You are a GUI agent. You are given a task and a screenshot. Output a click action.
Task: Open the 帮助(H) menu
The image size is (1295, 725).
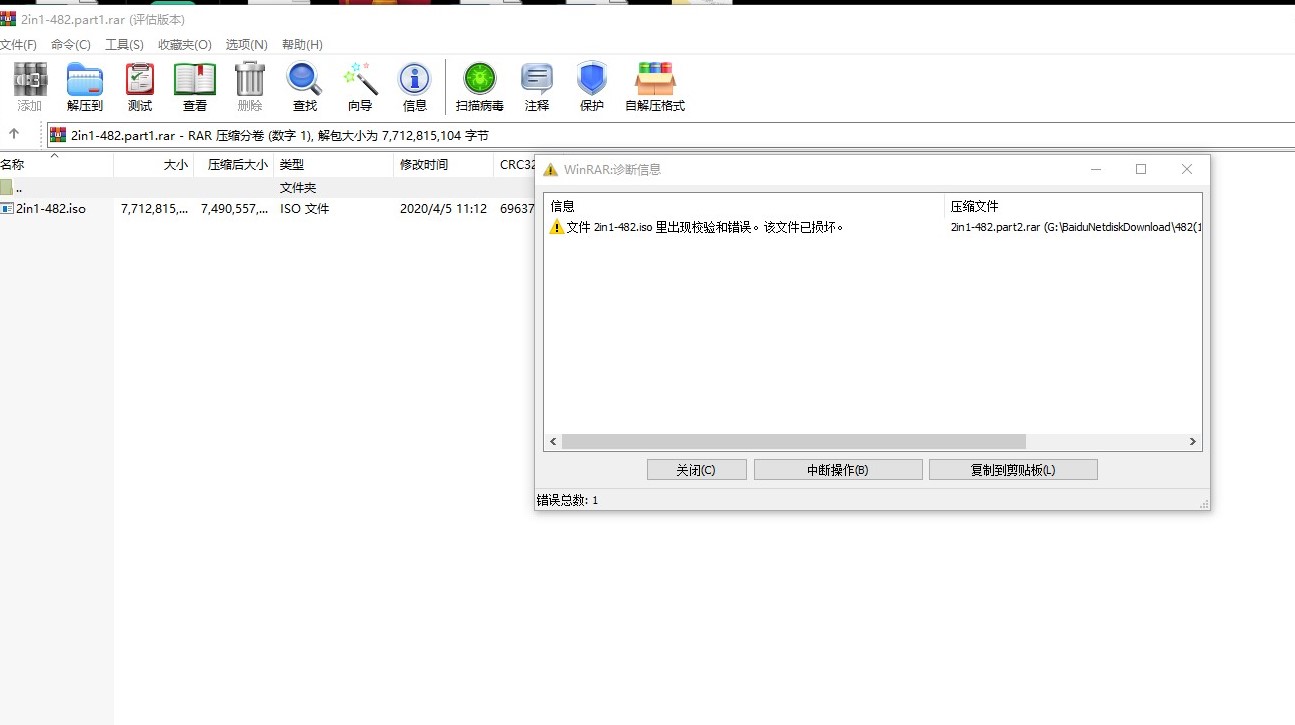pos(302,45)
